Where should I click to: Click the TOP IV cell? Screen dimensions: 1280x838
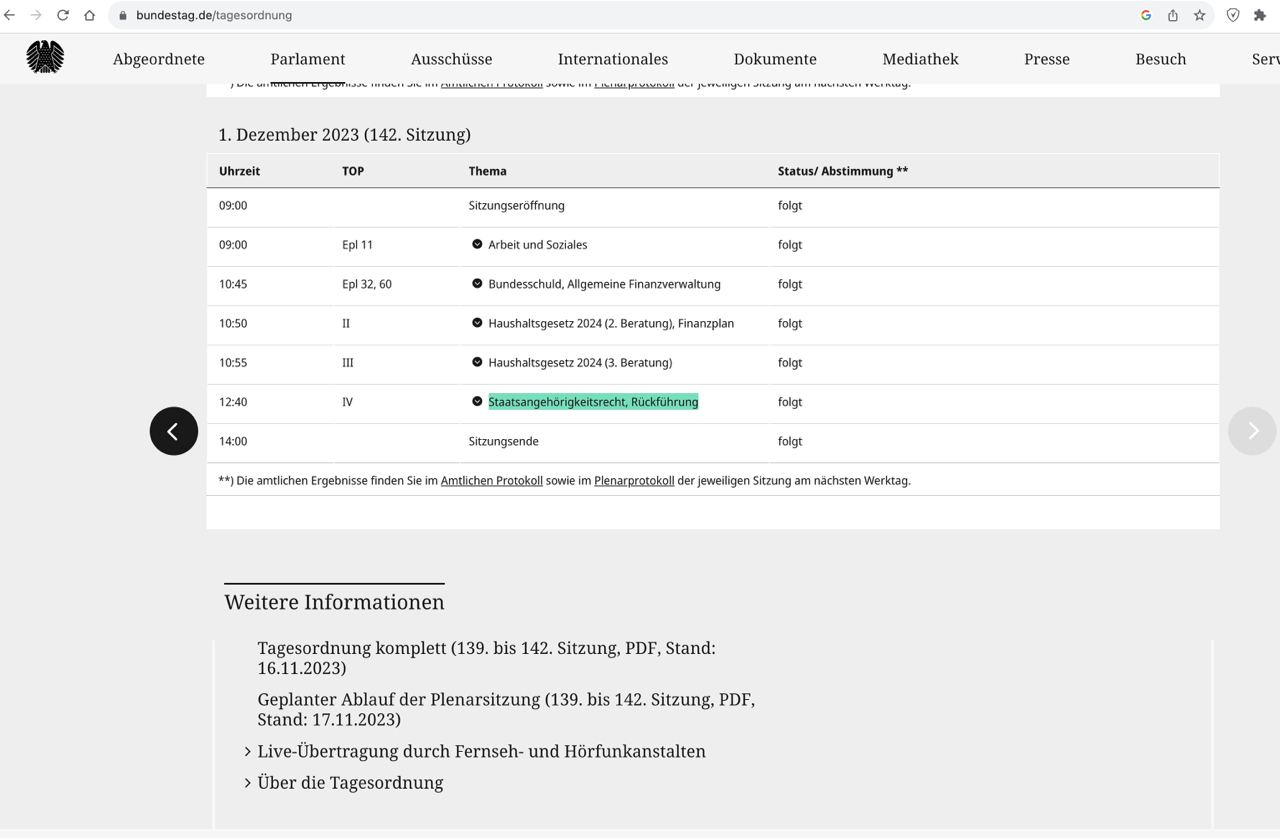coord(347,402)
